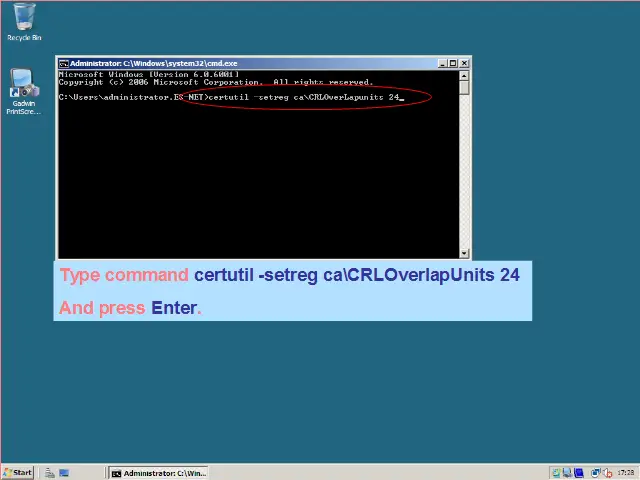The height and width of the screenshot is (480, 640).
Task: Click the muted volume tray icon
Action: pyautogui.click(x=607, y=473)
